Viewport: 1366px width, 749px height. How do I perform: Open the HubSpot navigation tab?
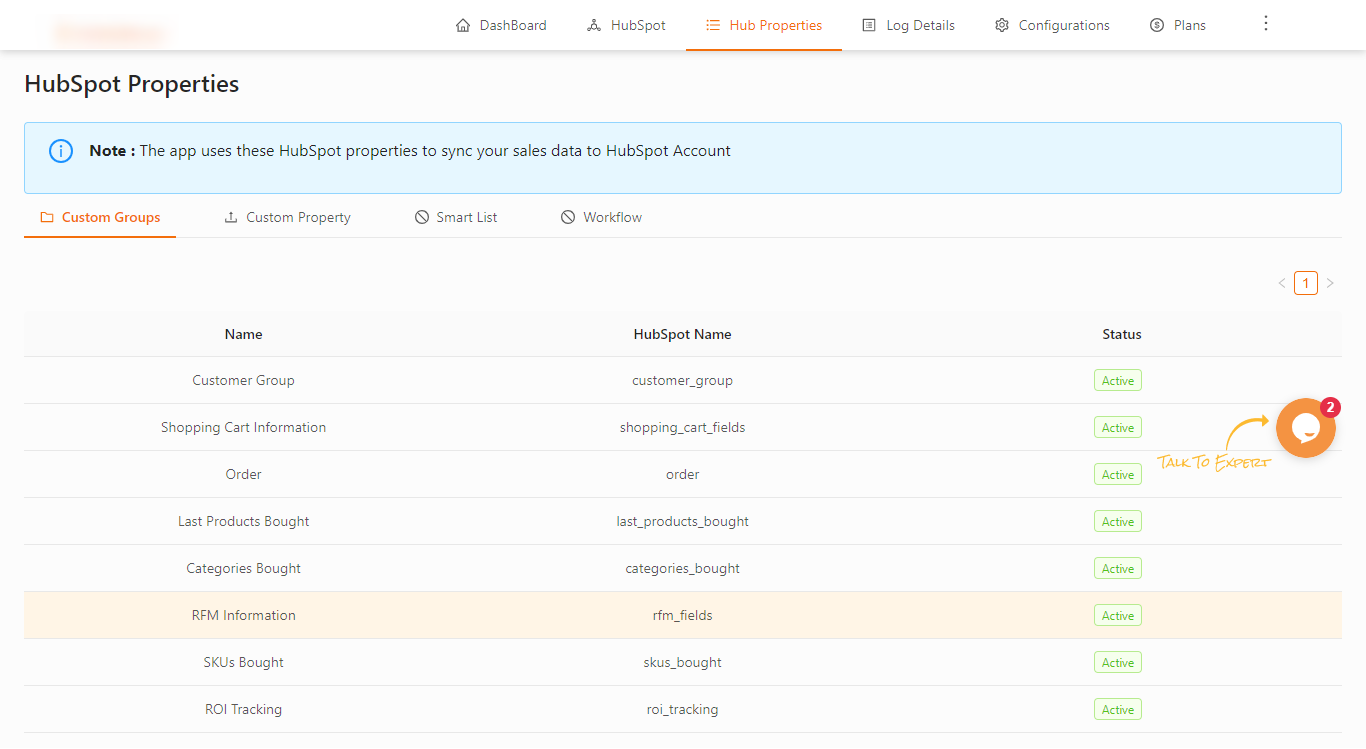point(626,25)
